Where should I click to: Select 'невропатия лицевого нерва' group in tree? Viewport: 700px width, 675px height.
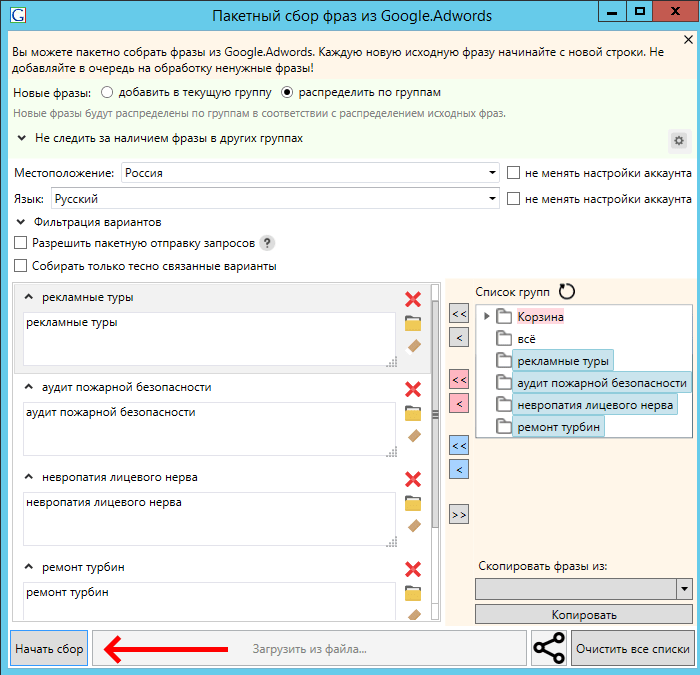coord(595,405)
